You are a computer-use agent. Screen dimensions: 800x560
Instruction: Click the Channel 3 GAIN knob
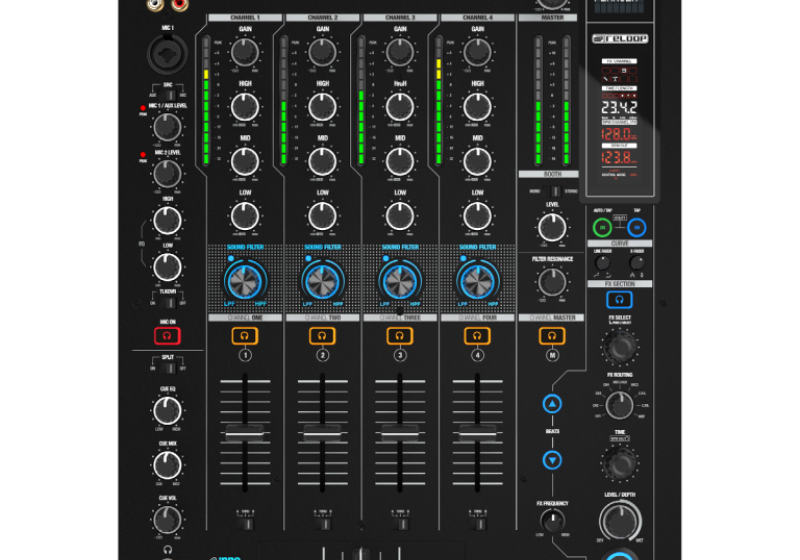pyautogui.click(x=400, y=52)
